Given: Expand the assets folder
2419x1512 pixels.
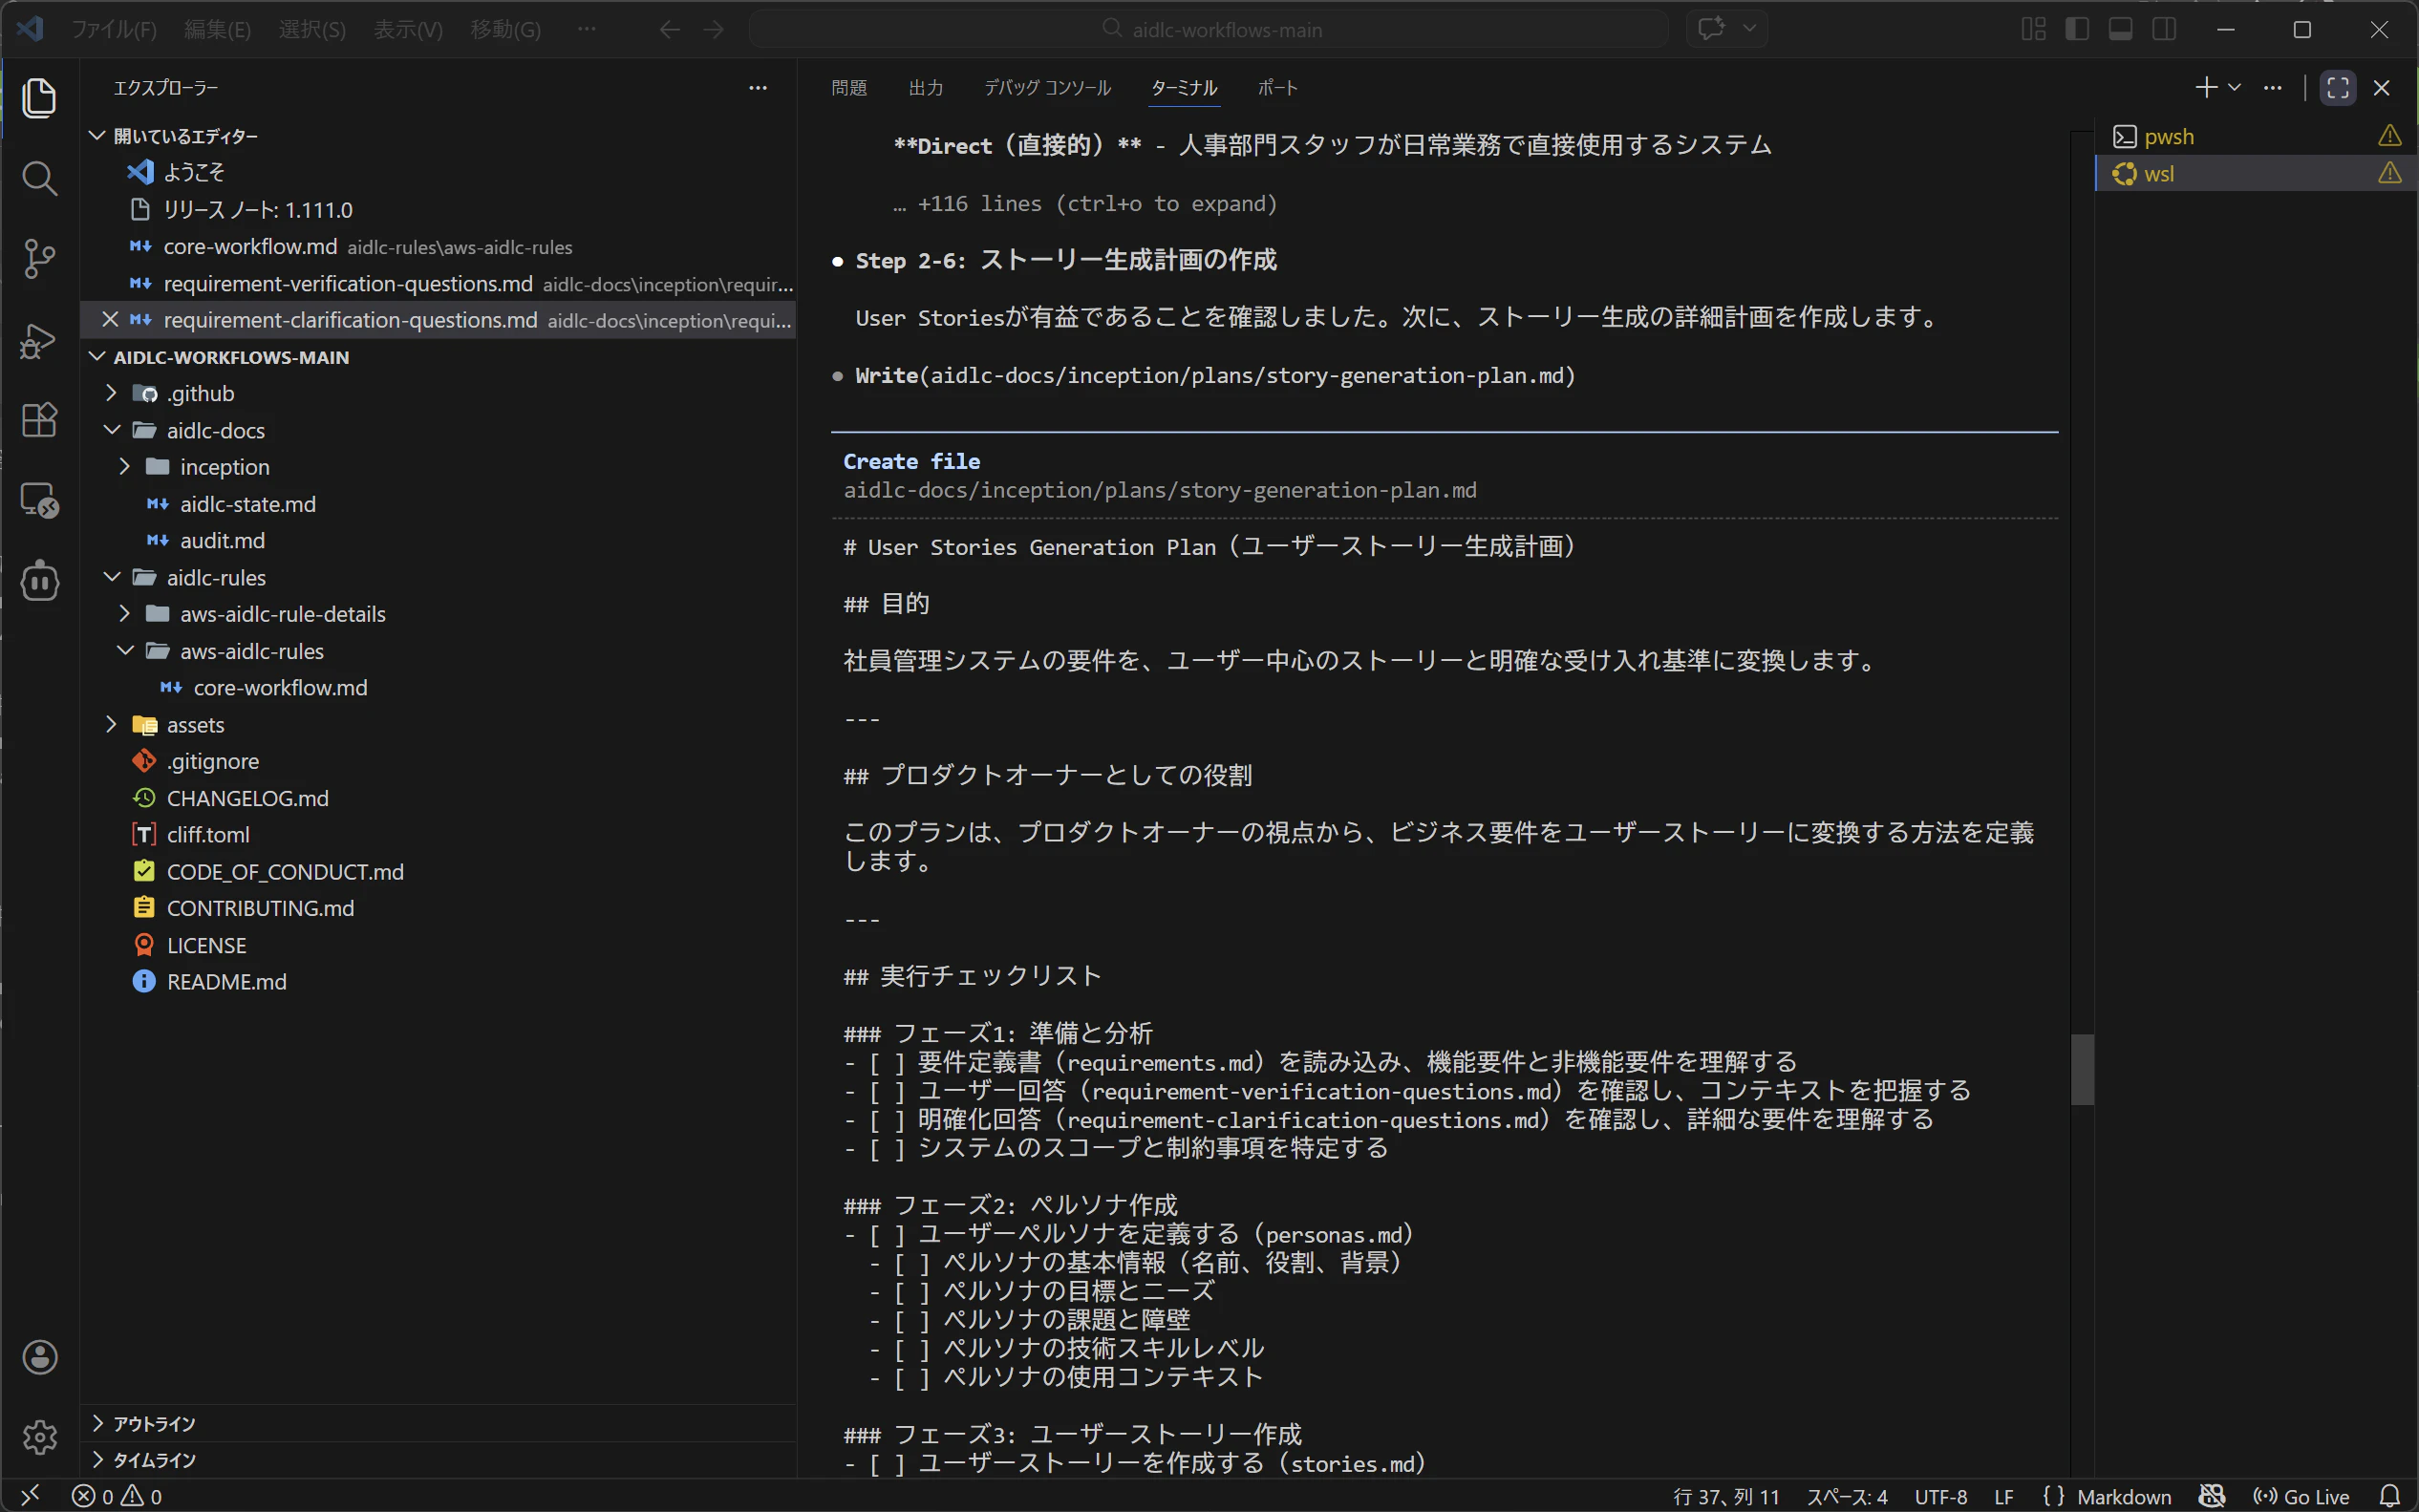Looking at the screenshot, I should click(x=438, y=724).
